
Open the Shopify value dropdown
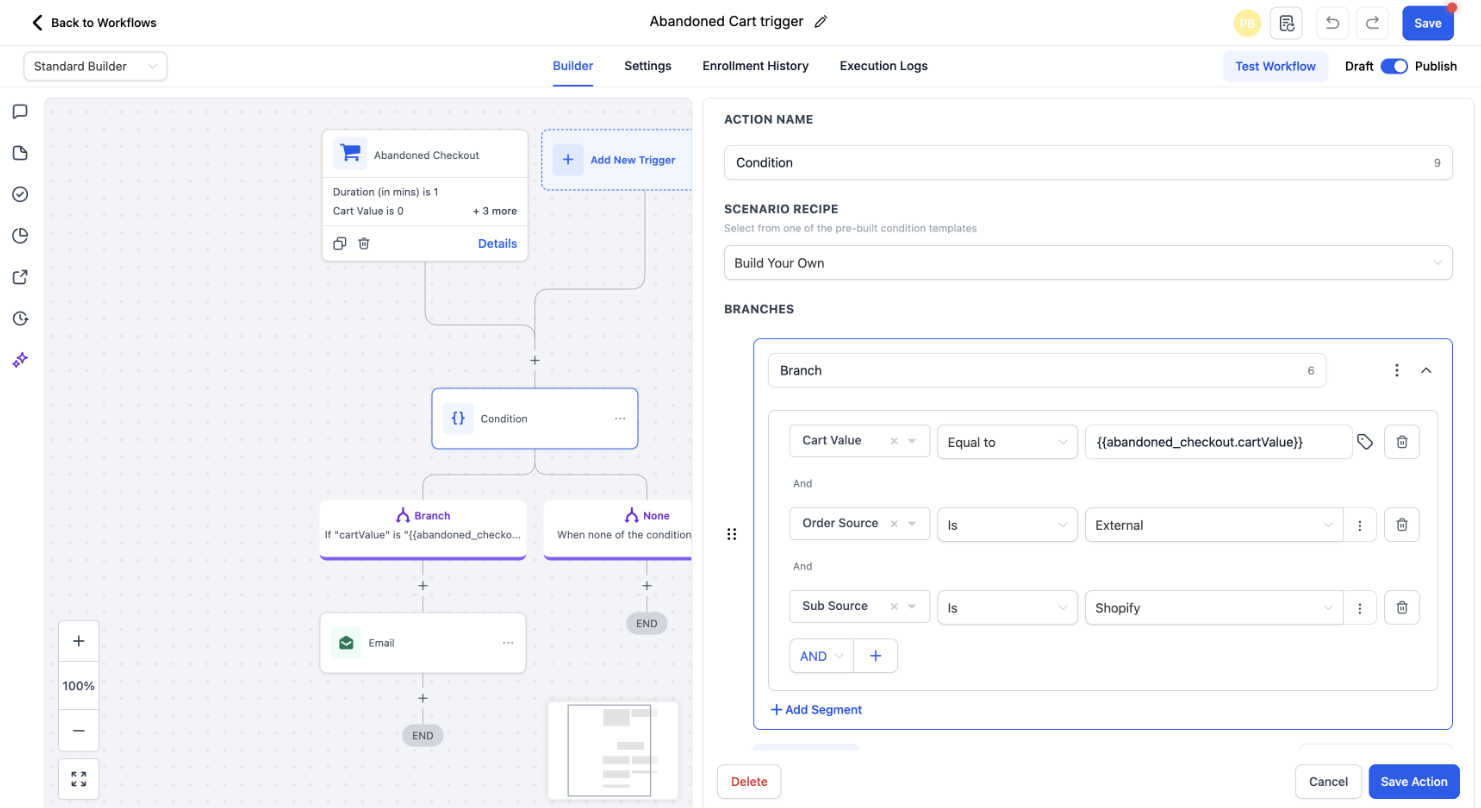click(x=1214, y=608)
